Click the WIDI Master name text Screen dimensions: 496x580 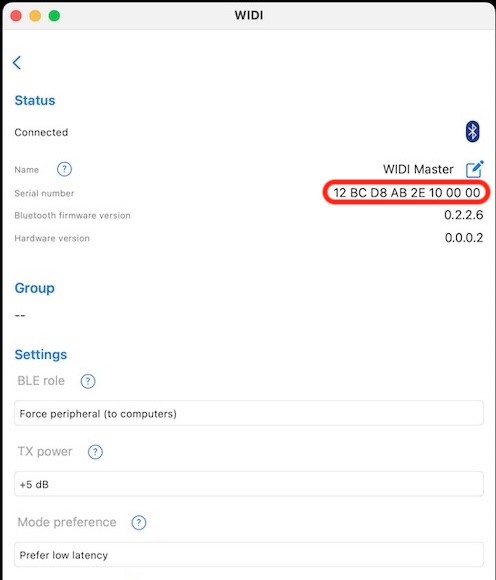pos(418,169)
